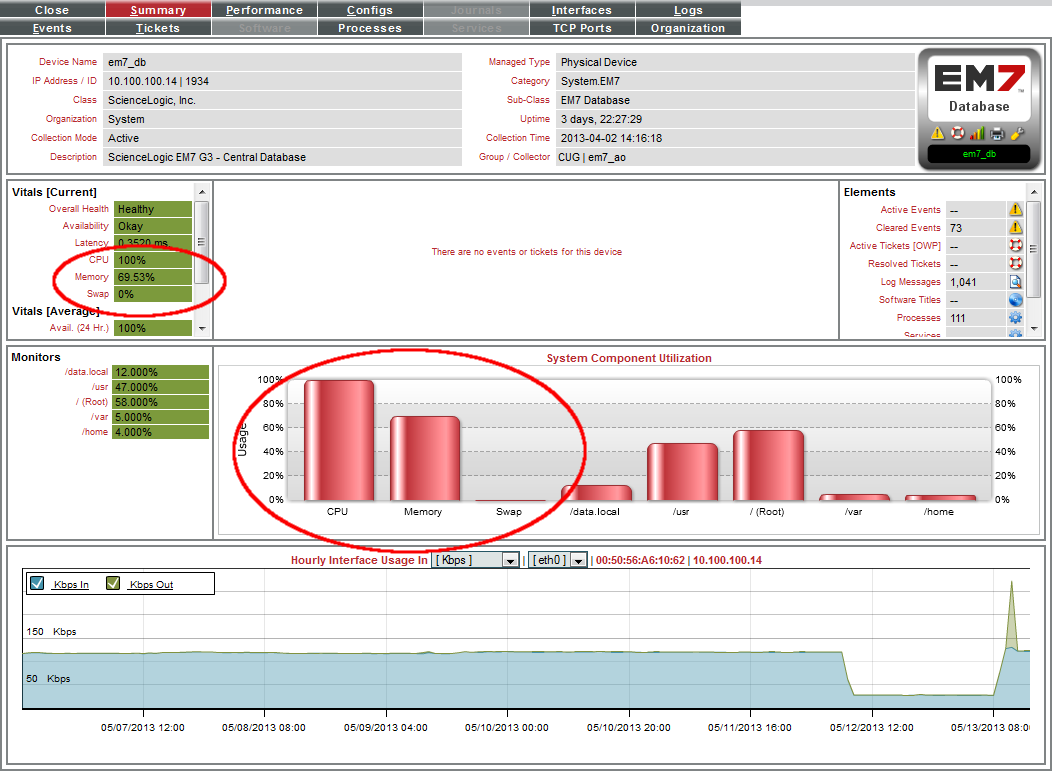Click the Resolved Tickets life ring icon

pyautogui.click(x=1016, y=264)
